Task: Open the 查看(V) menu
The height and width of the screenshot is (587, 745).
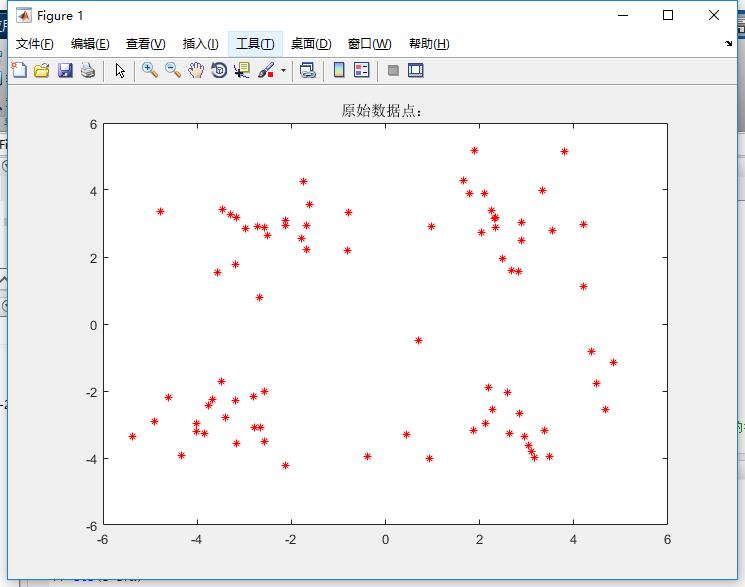Action: coord(145,44)
